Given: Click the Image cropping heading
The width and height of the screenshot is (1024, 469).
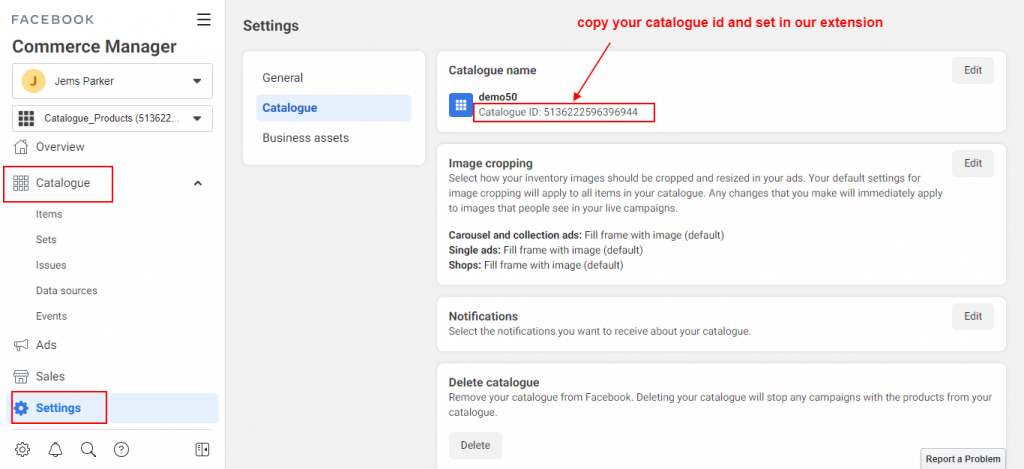Looking at the screenshot, I should 491,163.
